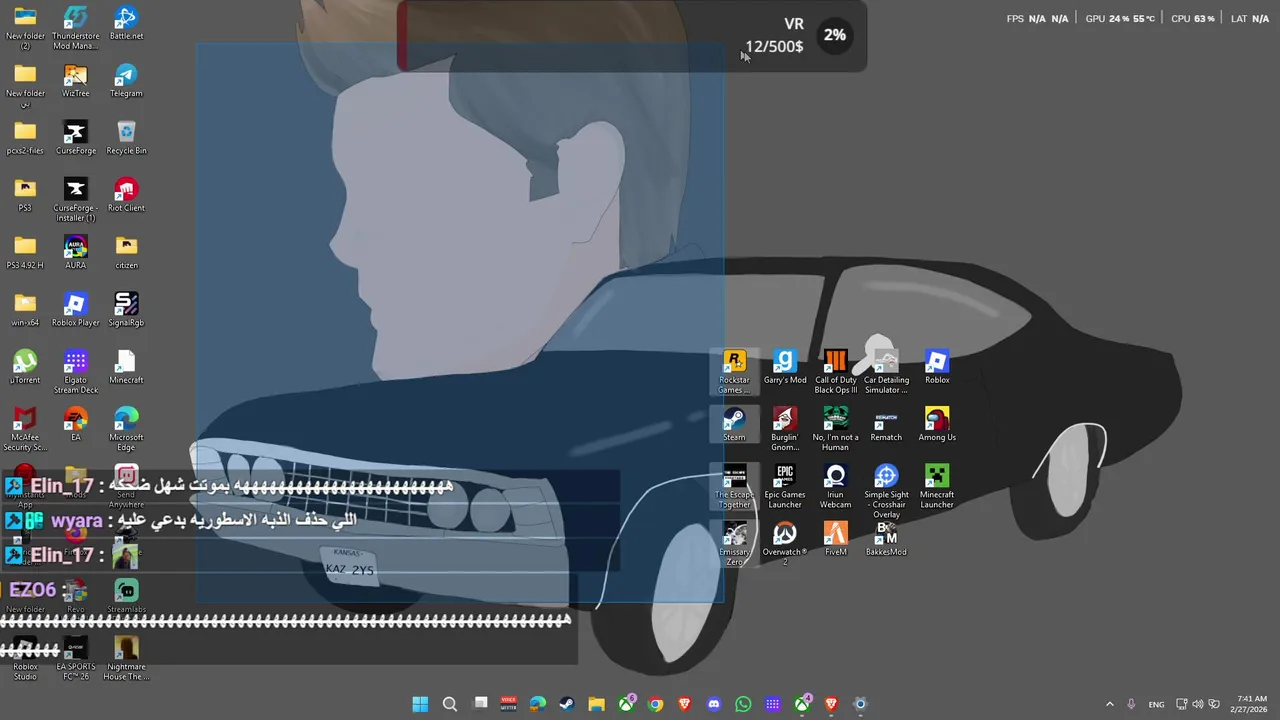The width and height of the screenshot is (1280, 720).
Task: Launch Among Us from the desktop
Action: tap(937, 425)
